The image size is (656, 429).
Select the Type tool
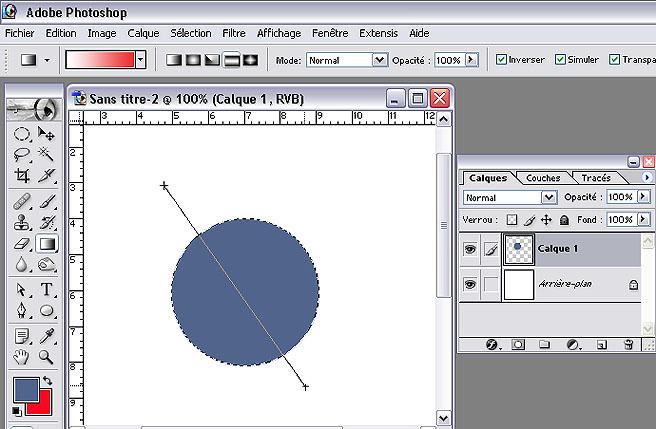click(x=46, y=290)
